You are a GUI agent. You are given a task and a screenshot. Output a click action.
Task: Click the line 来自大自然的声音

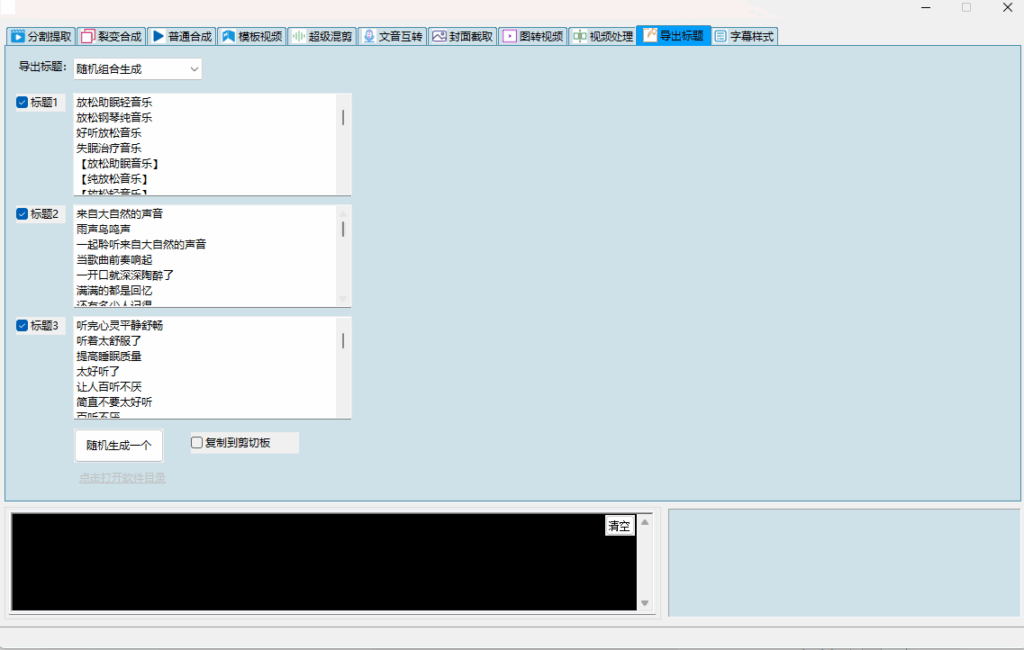(120, 214)
